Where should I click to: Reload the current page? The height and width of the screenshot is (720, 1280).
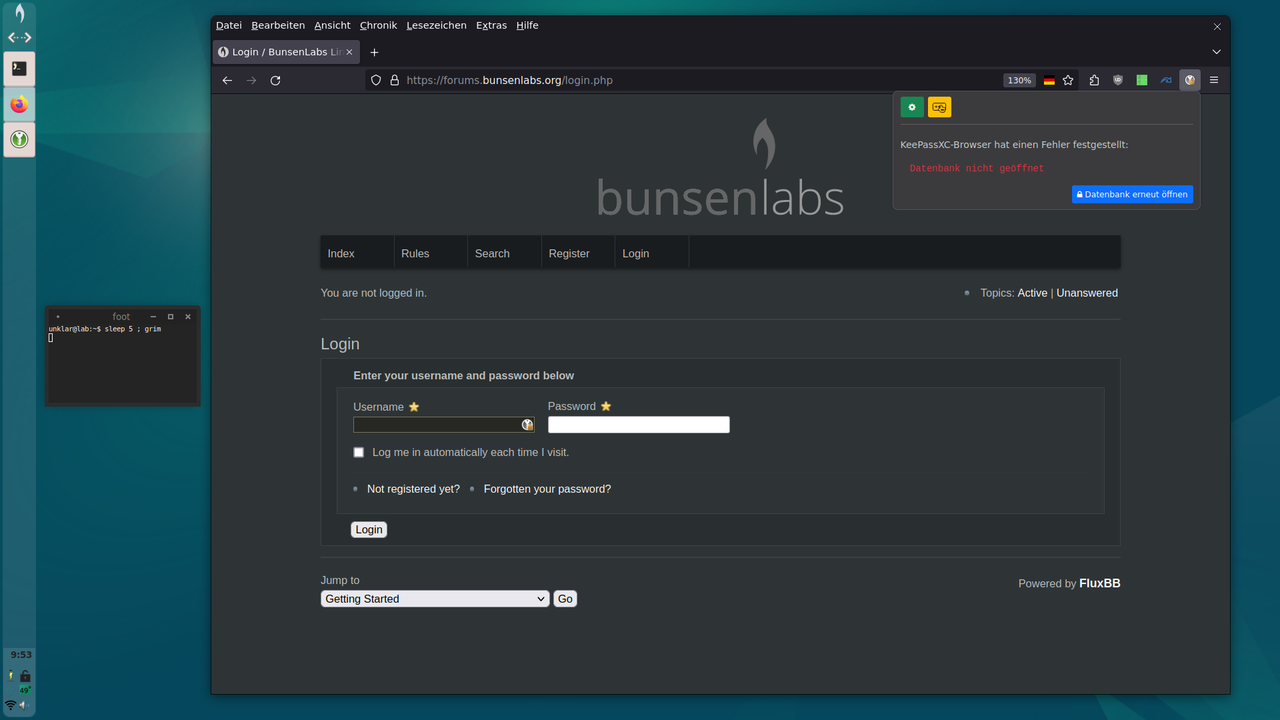275,80
